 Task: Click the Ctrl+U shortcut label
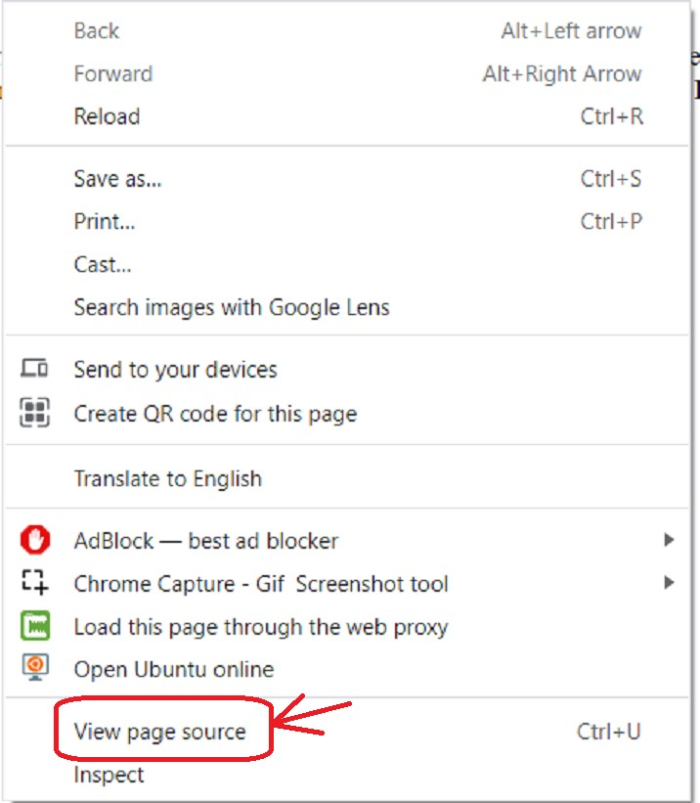[x=608, y=732]
